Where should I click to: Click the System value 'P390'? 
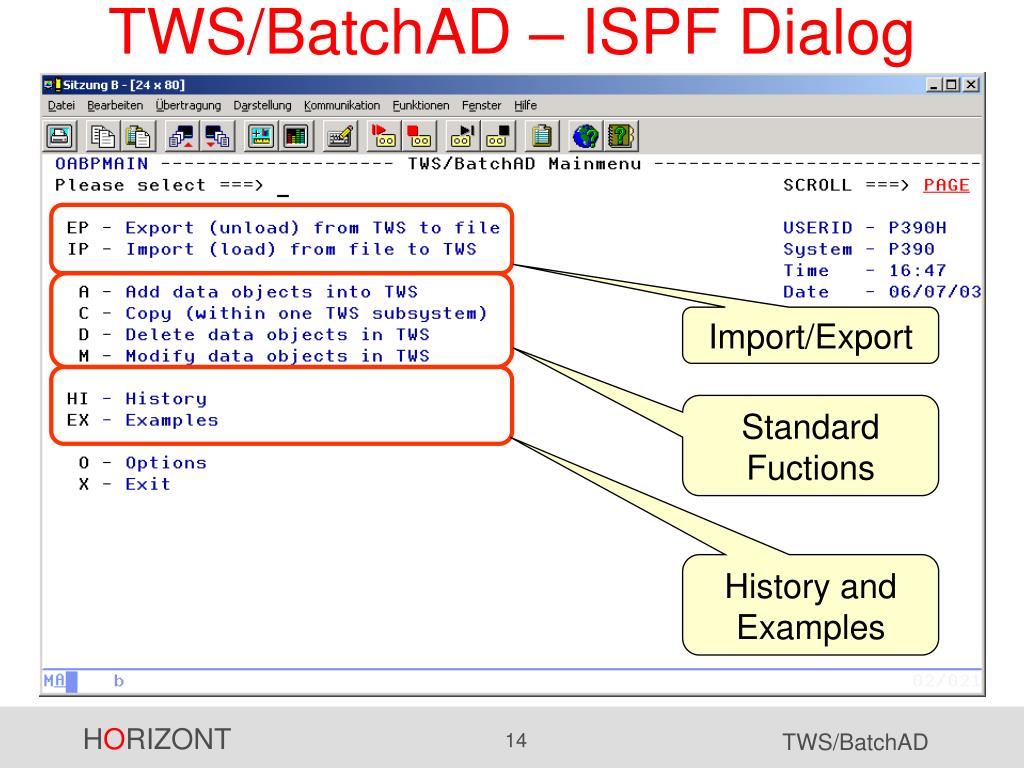911,249
